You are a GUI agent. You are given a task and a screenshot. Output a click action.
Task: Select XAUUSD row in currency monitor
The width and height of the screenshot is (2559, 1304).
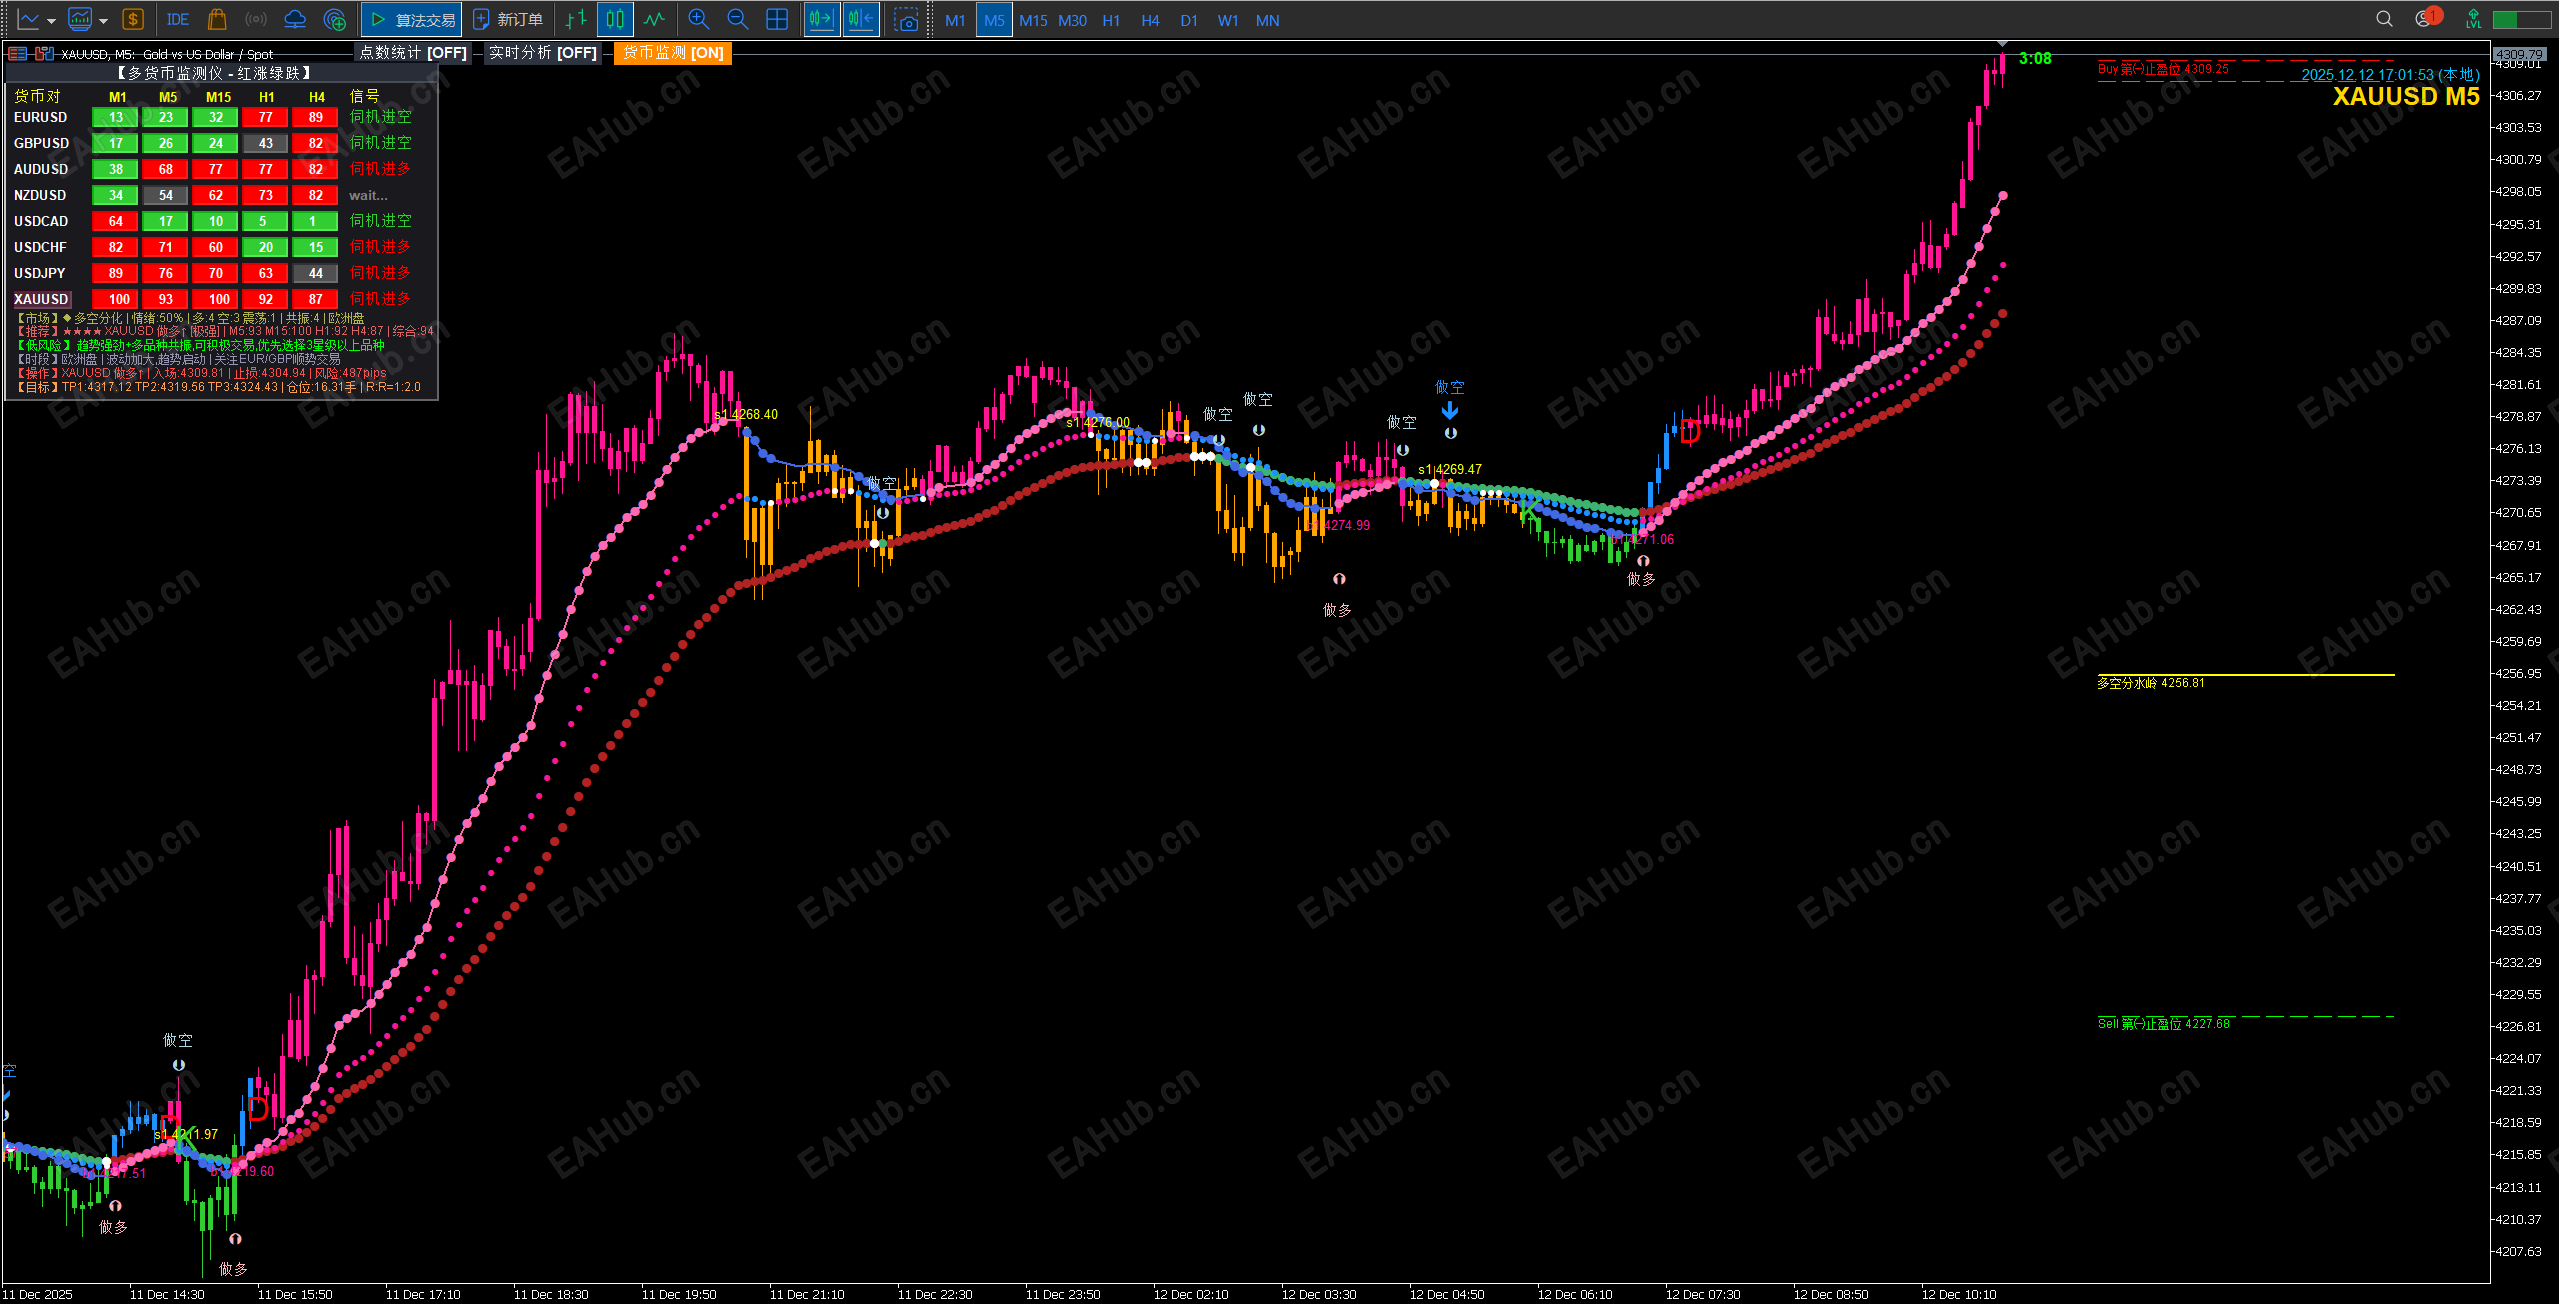click(41, 299)
